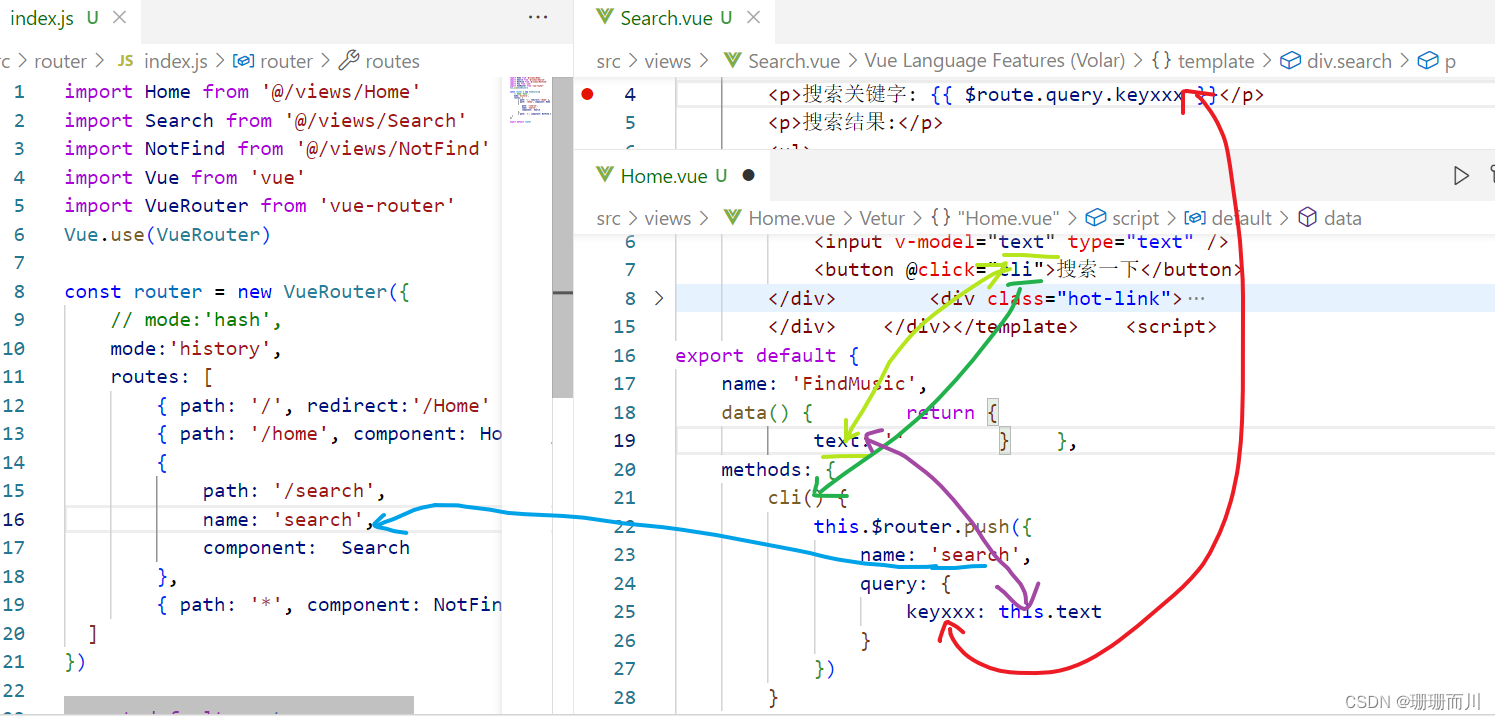Click braces icon before template breadcrumb
The width and height of the screenshot is (1495, 720).
point(1162,61)
